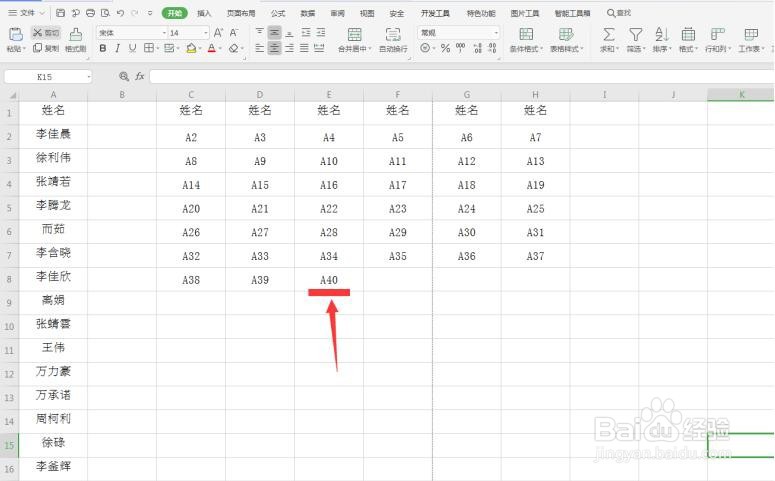Select cell E8 containing A40
Viewport: 775px width, 481px height.
pyautogui.click(x=329, y=280)
